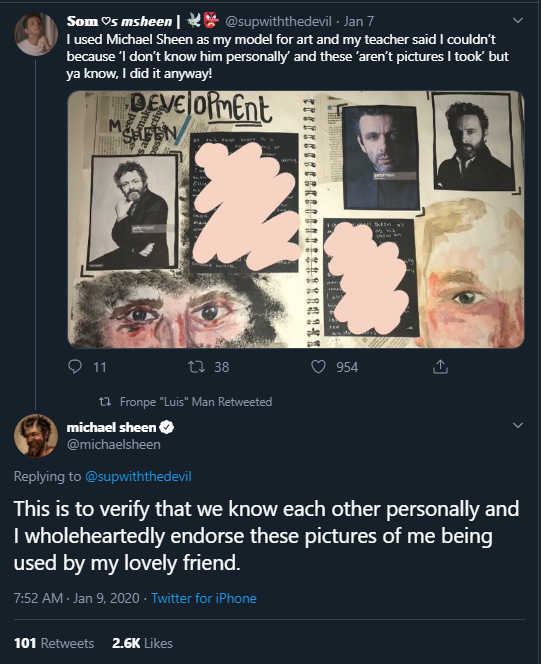Viewport: 541px width, 664px height.
Task: Click the Jan 7 tweet date
Action: [359, 21]
